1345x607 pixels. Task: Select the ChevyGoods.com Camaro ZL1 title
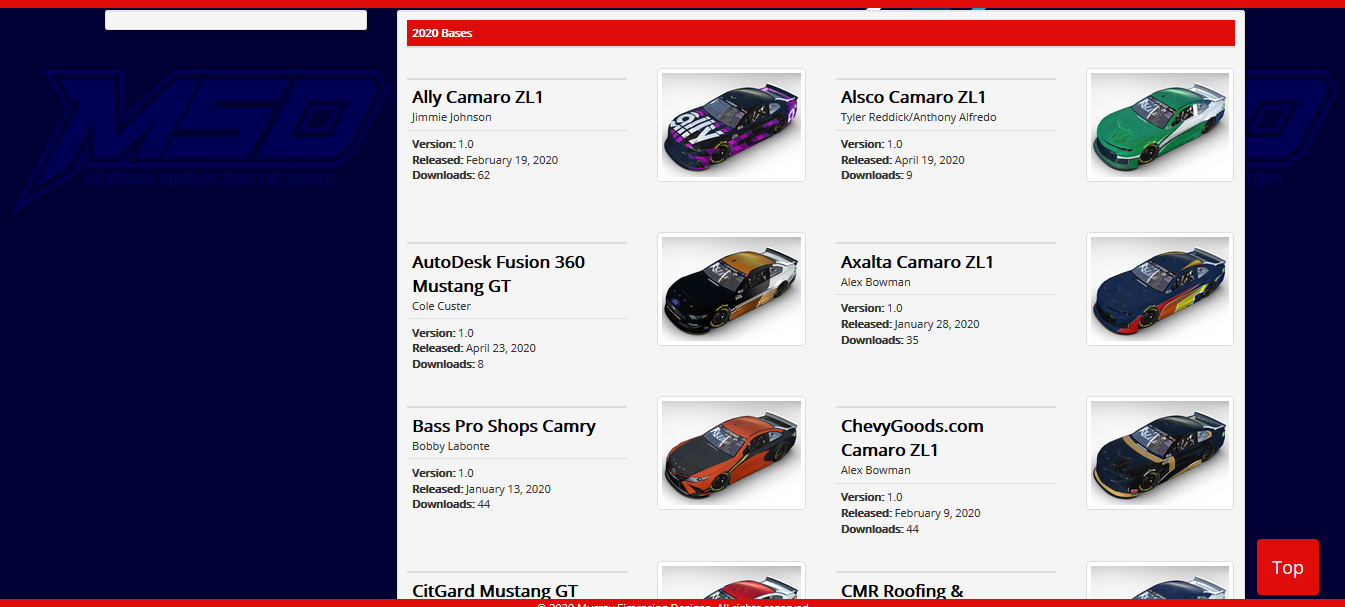click(x=912, y=438)
